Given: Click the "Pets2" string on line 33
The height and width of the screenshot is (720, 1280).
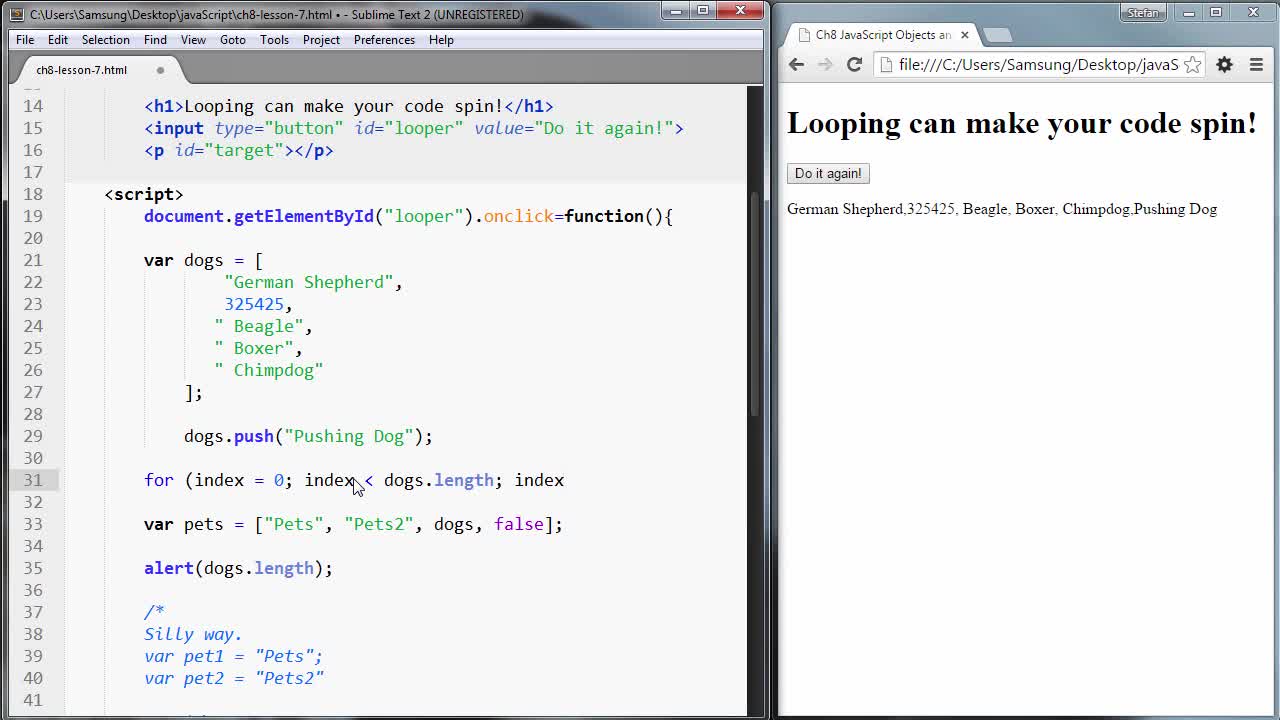Looking at the screenshot, I should pyautogui.click(x=379, y=524).
